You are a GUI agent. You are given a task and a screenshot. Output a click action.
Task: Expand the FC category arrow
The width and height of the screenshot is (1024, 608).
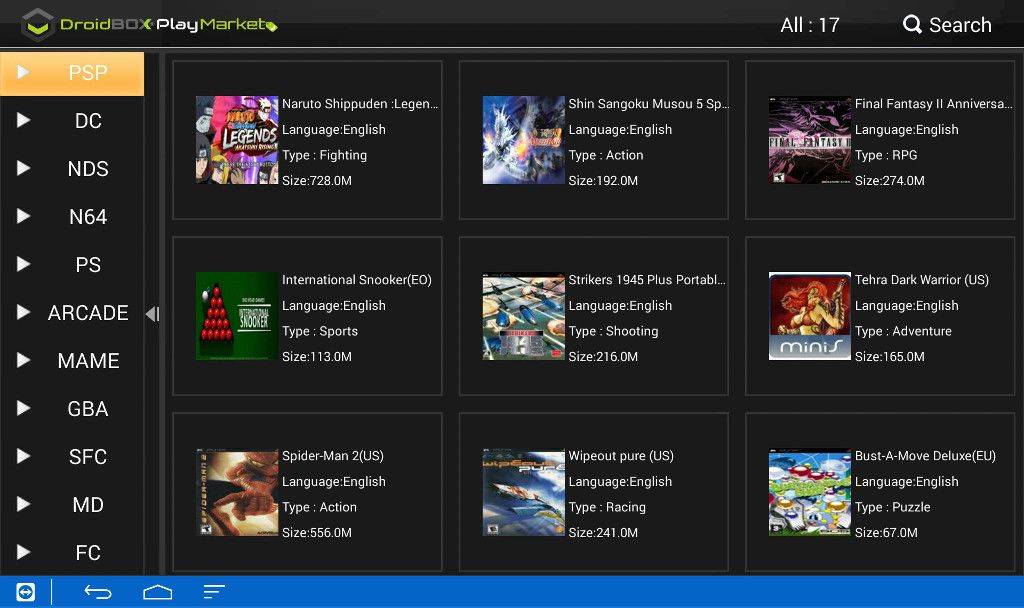pos(23,552)
